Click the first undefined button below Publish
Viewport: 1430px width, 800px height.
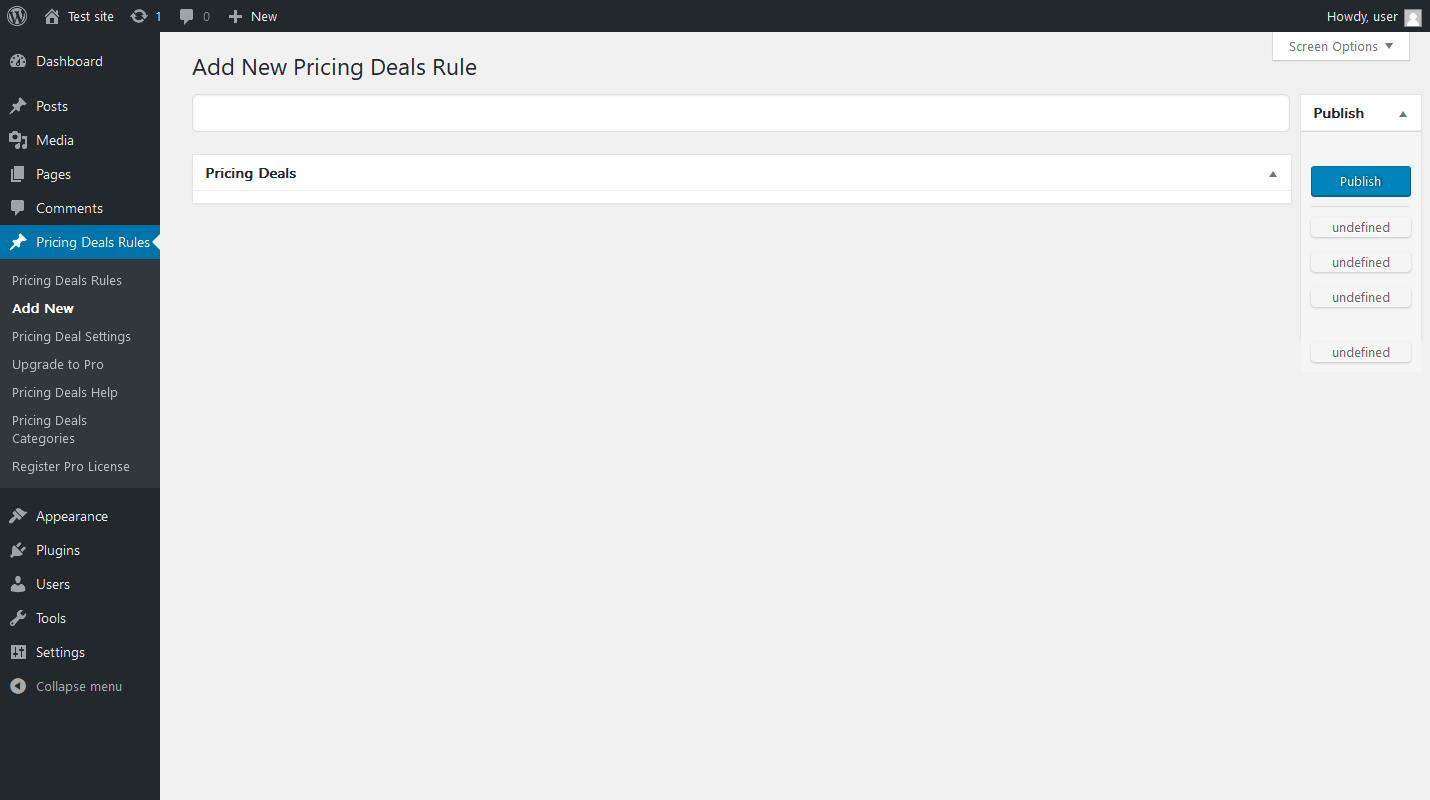pyautogui.click(x=1361, y=228)
